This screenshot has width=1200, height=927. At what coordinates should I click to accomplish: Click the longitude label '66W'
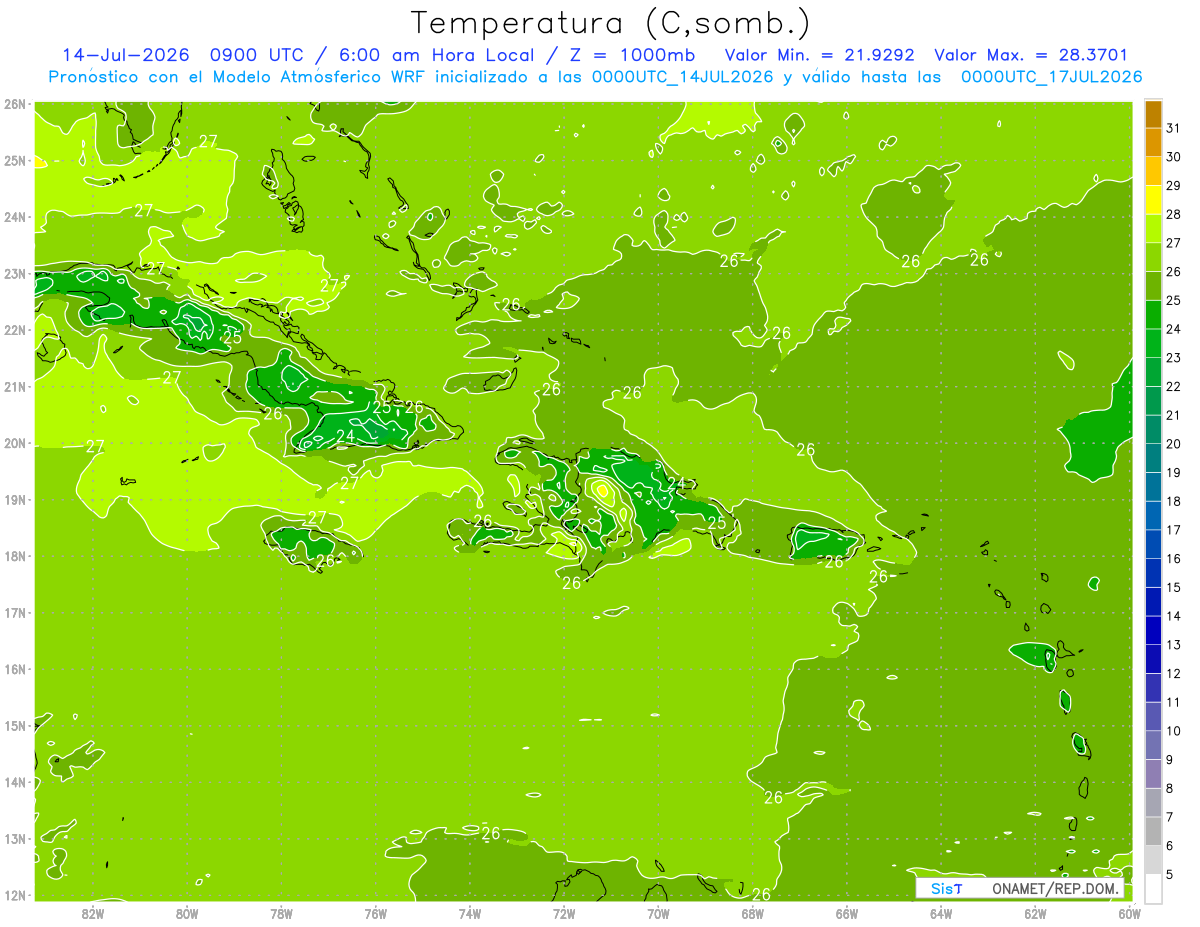[847, 912]
